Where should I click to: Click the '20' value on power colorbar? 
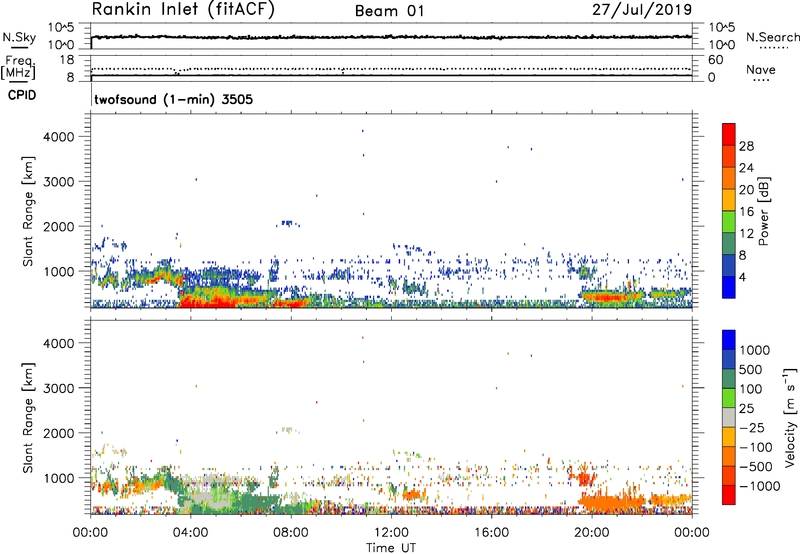click(746, 190)
